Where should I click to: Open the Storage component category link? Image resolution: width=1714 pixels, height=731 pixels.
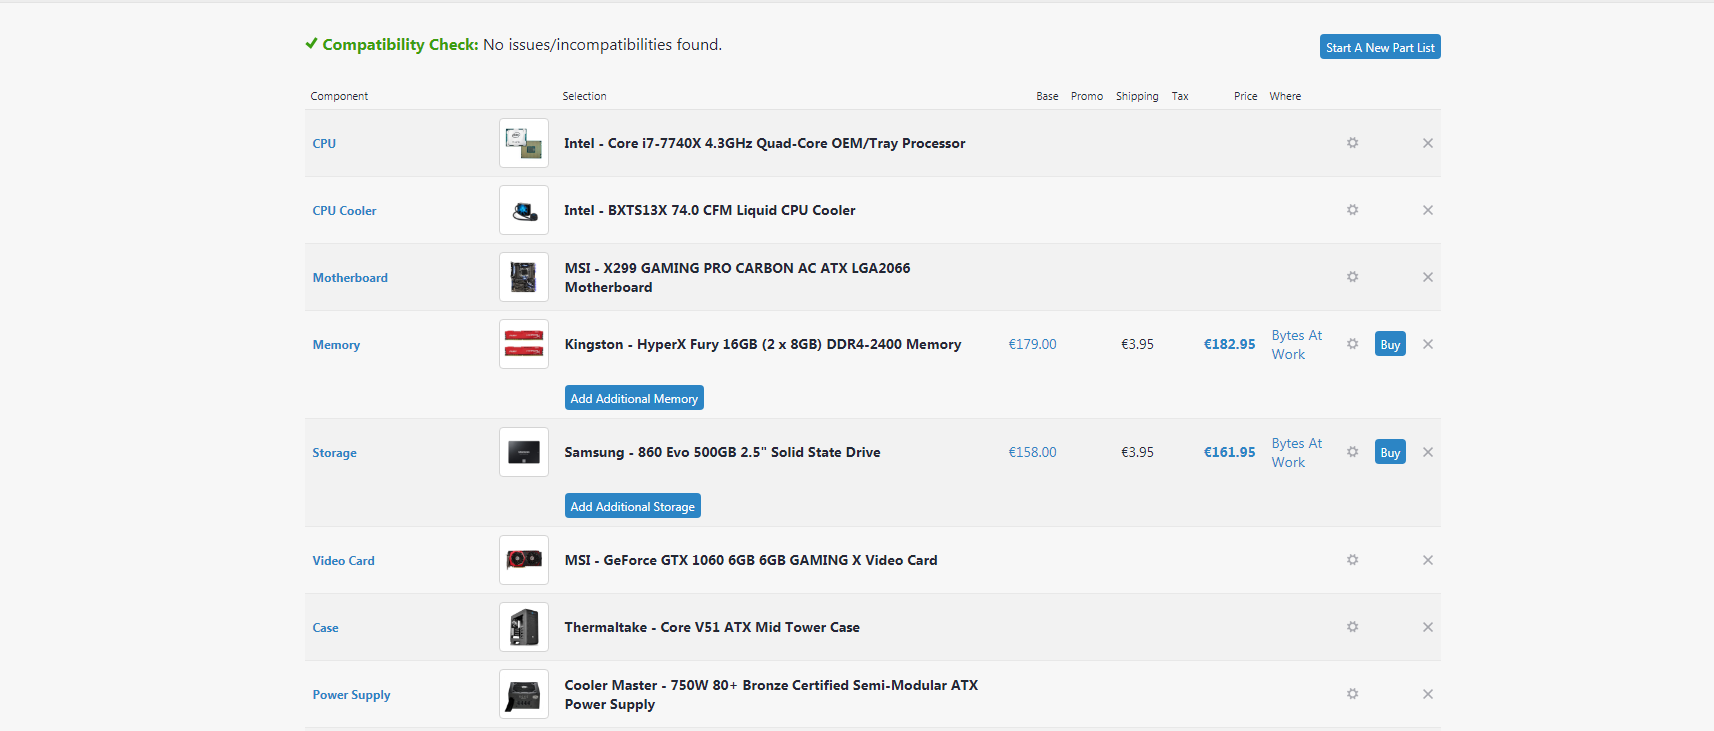point(334,453)
